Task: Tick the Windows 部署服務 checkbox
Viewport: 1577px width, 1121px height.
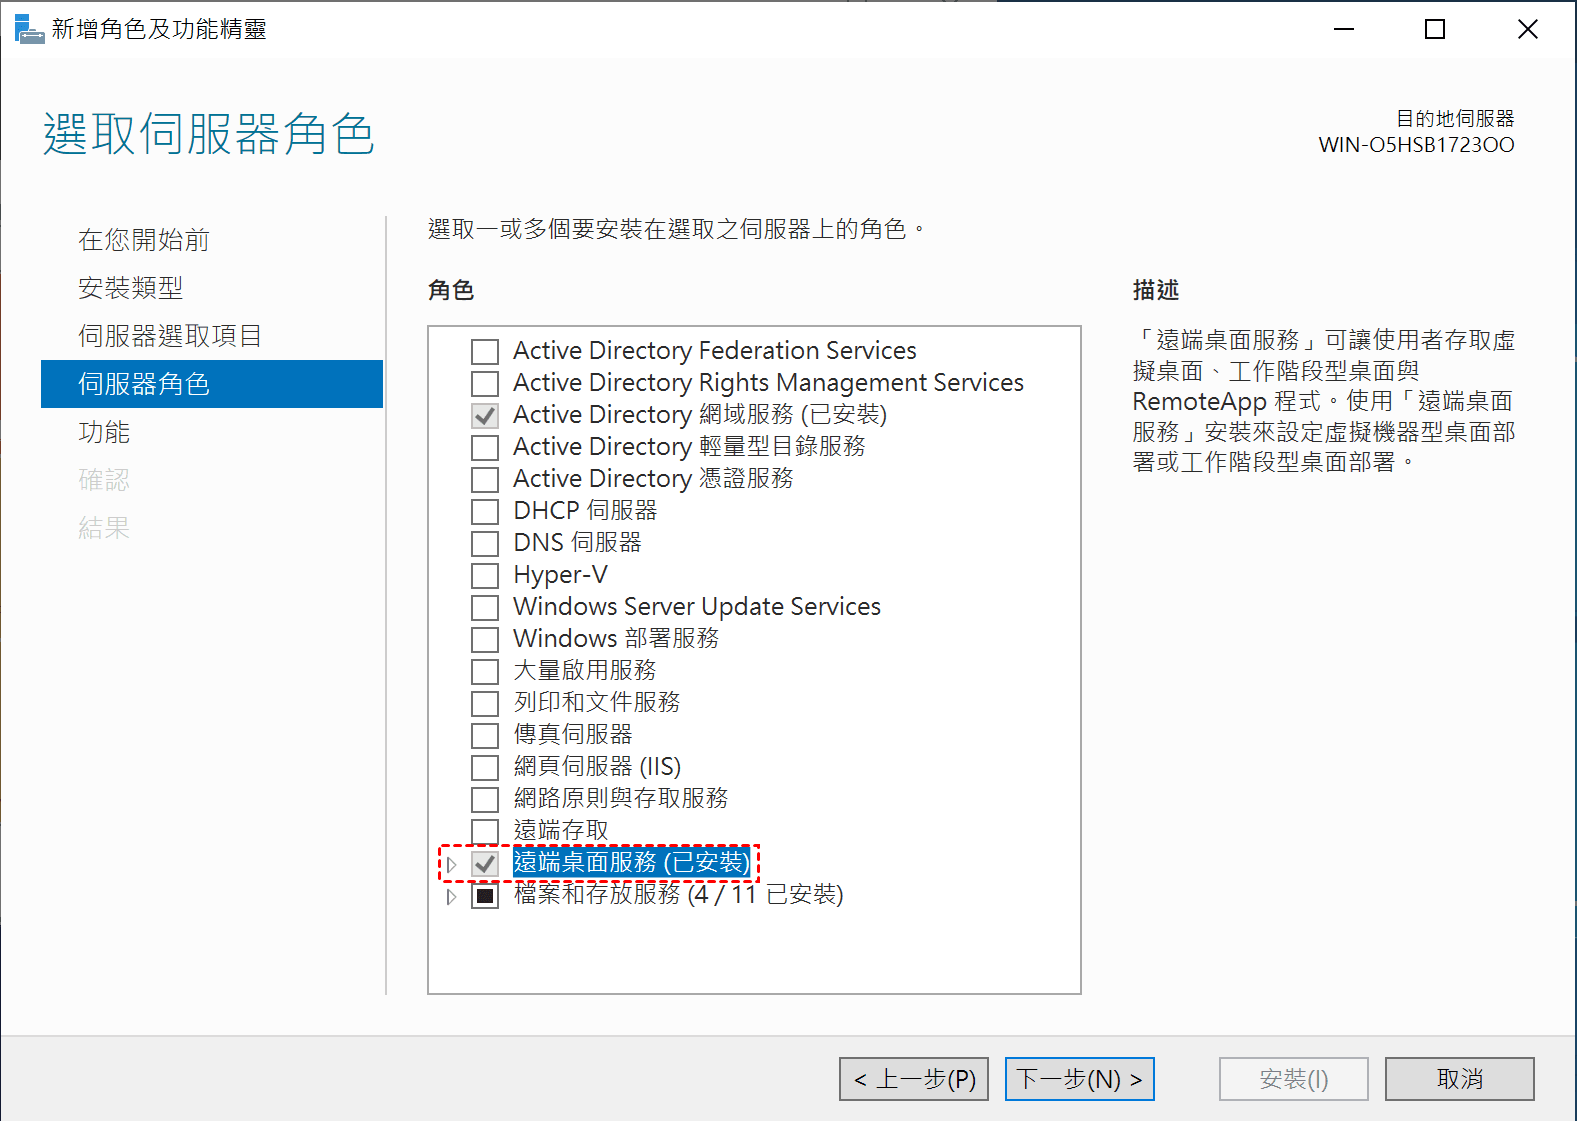Action: (485, 640)
